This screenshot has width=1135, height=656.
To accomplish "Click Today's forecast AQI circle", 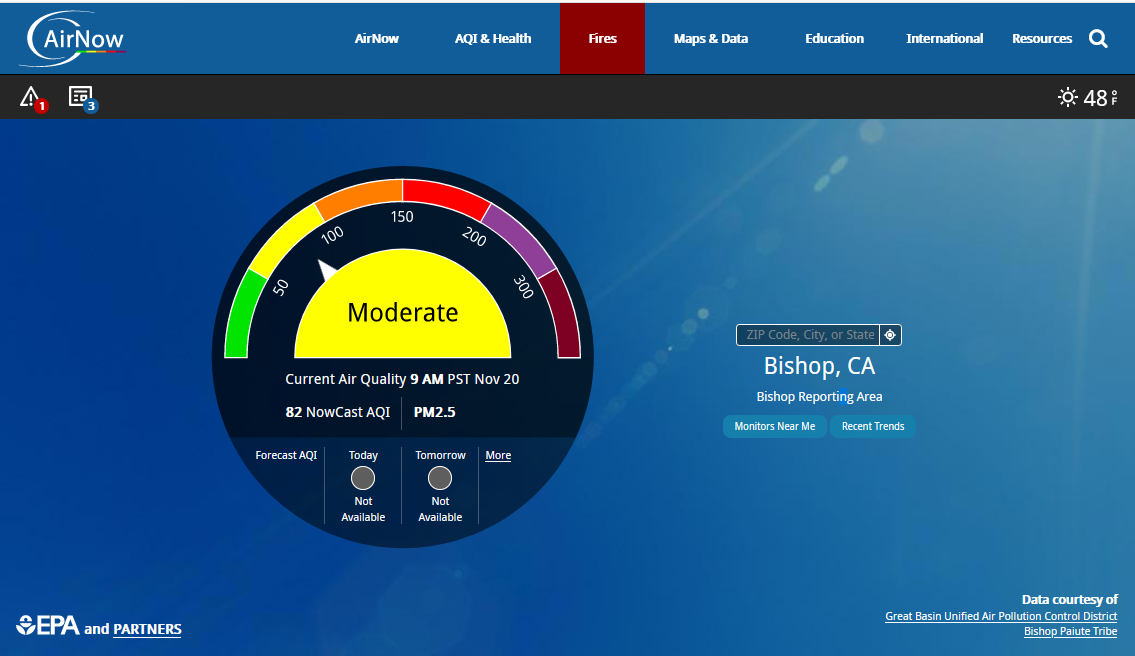I will click(x=363, y=478).
